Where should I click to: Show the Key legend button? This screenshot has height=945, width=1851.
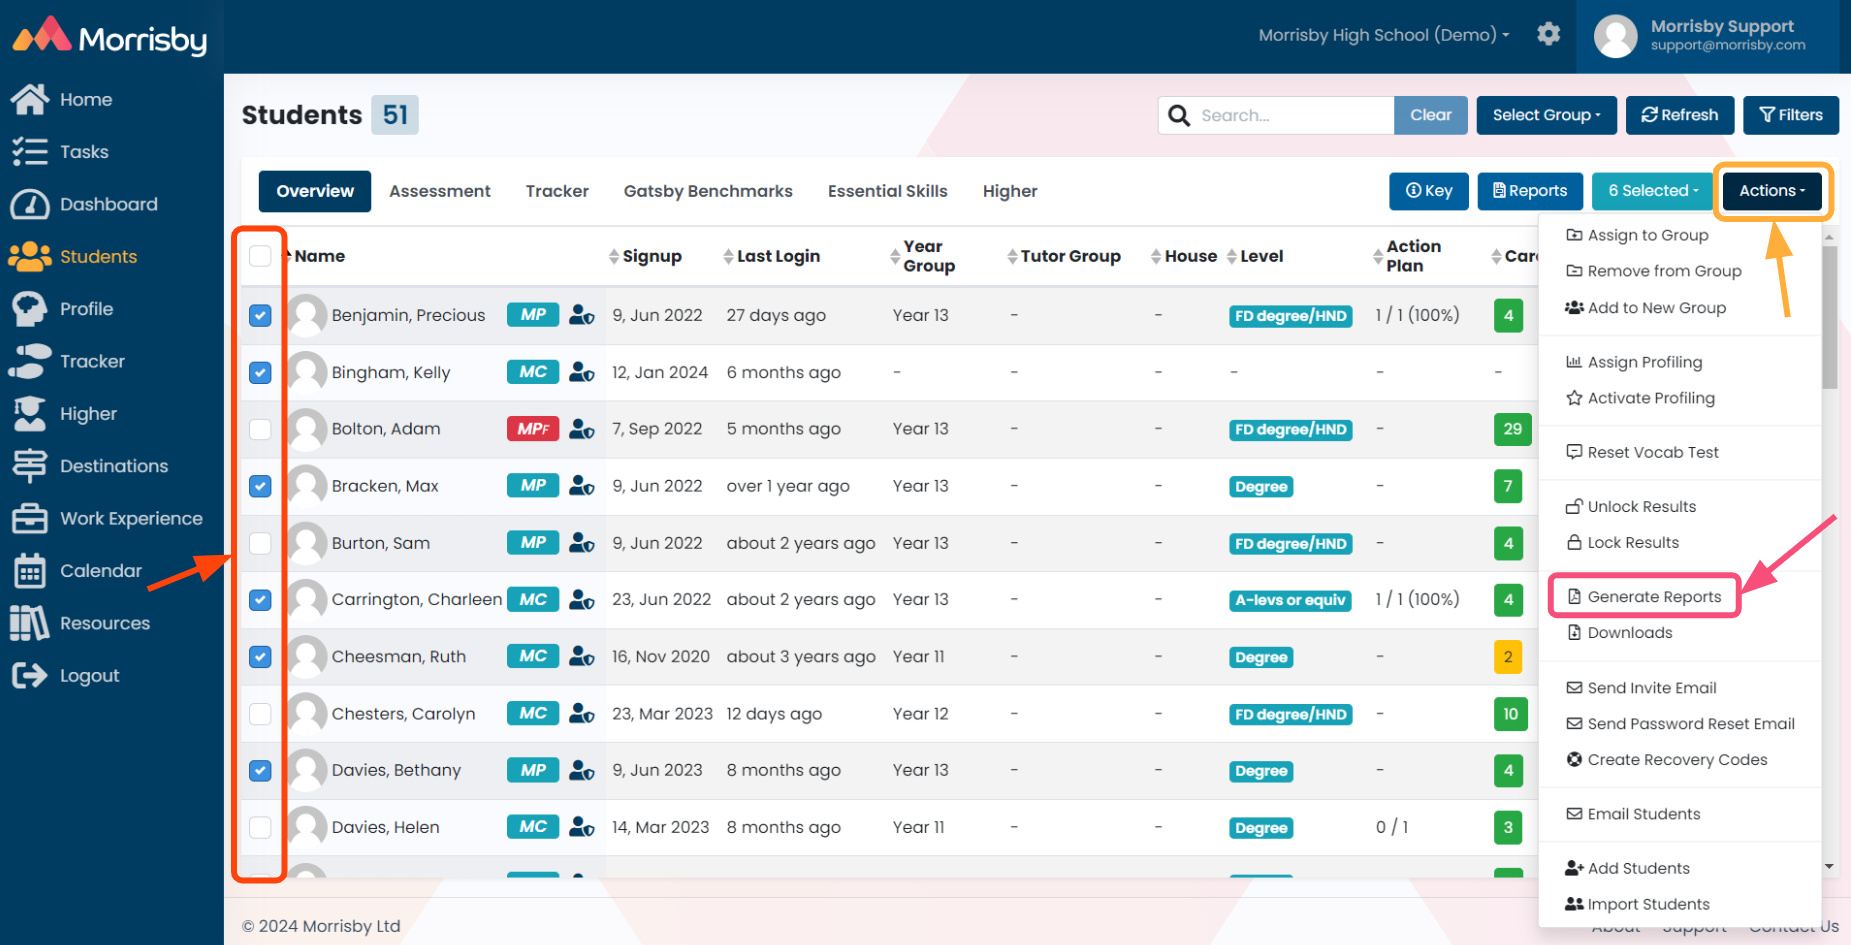1429,191
